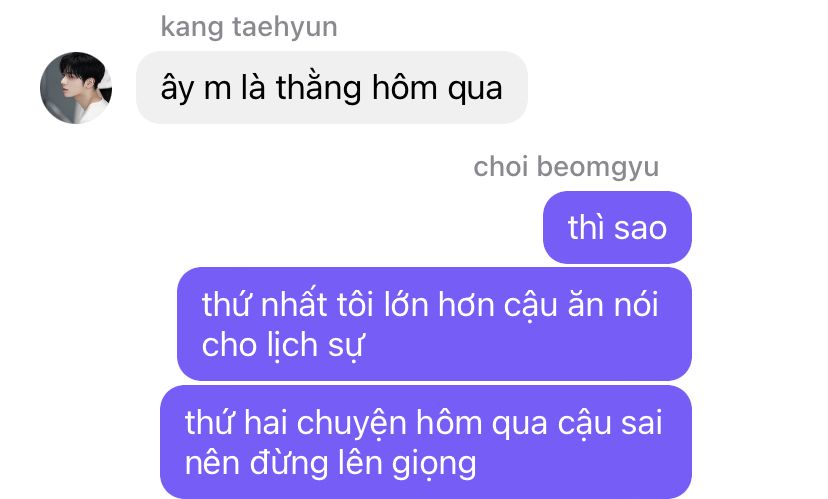Click the word 'beomgyu' in the right-side name
Image resolution: width=828 pixels, height=499 pixels.
pyautogui.click(x=598, y=168)
